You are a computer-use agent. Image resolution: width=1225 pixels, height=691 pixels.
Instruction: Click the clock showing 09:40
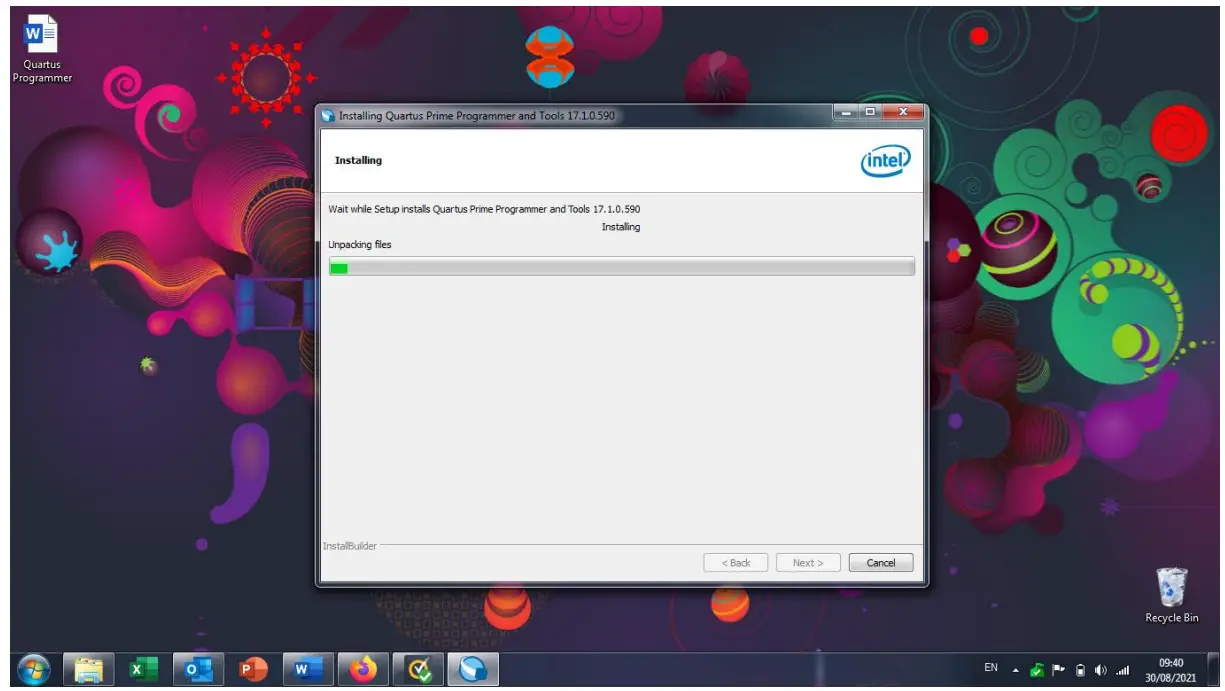[x=1170, y=669]
